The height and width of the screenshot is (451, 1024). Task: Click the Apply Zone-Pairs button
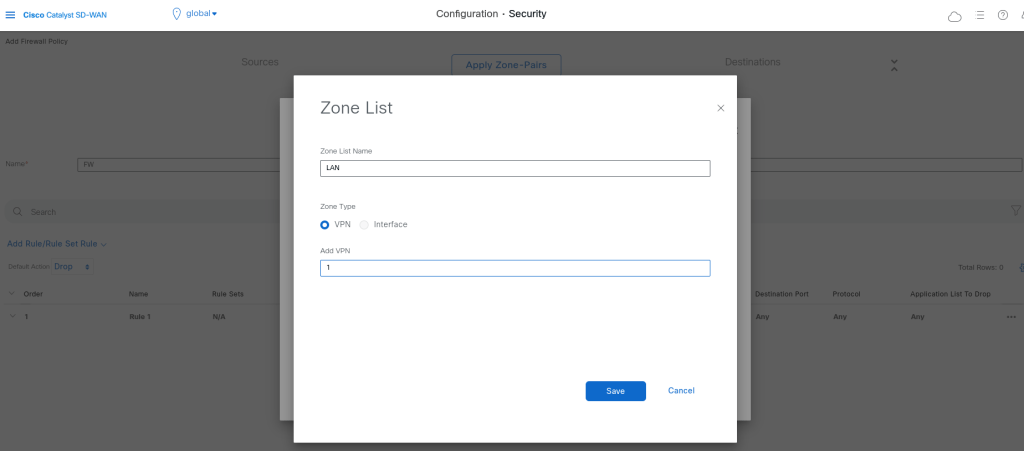506,65
